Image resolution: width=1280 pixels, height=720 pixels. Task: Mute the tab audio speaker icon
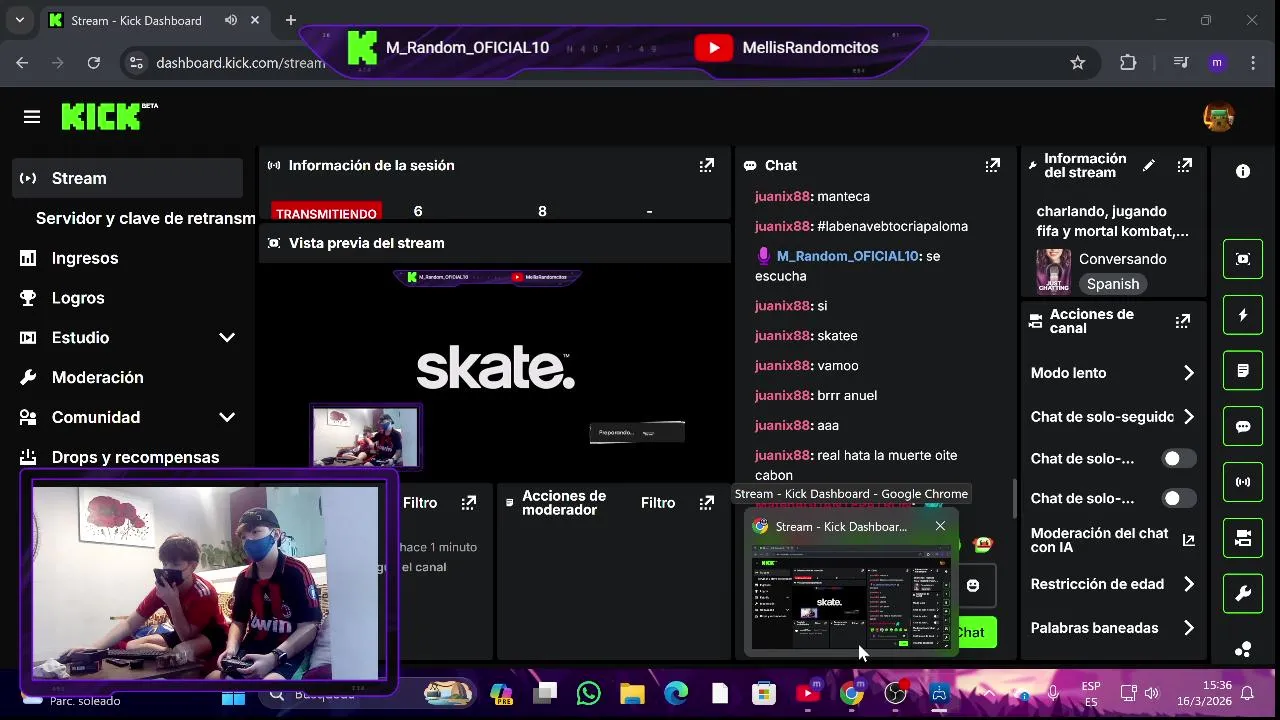[232, 20]
